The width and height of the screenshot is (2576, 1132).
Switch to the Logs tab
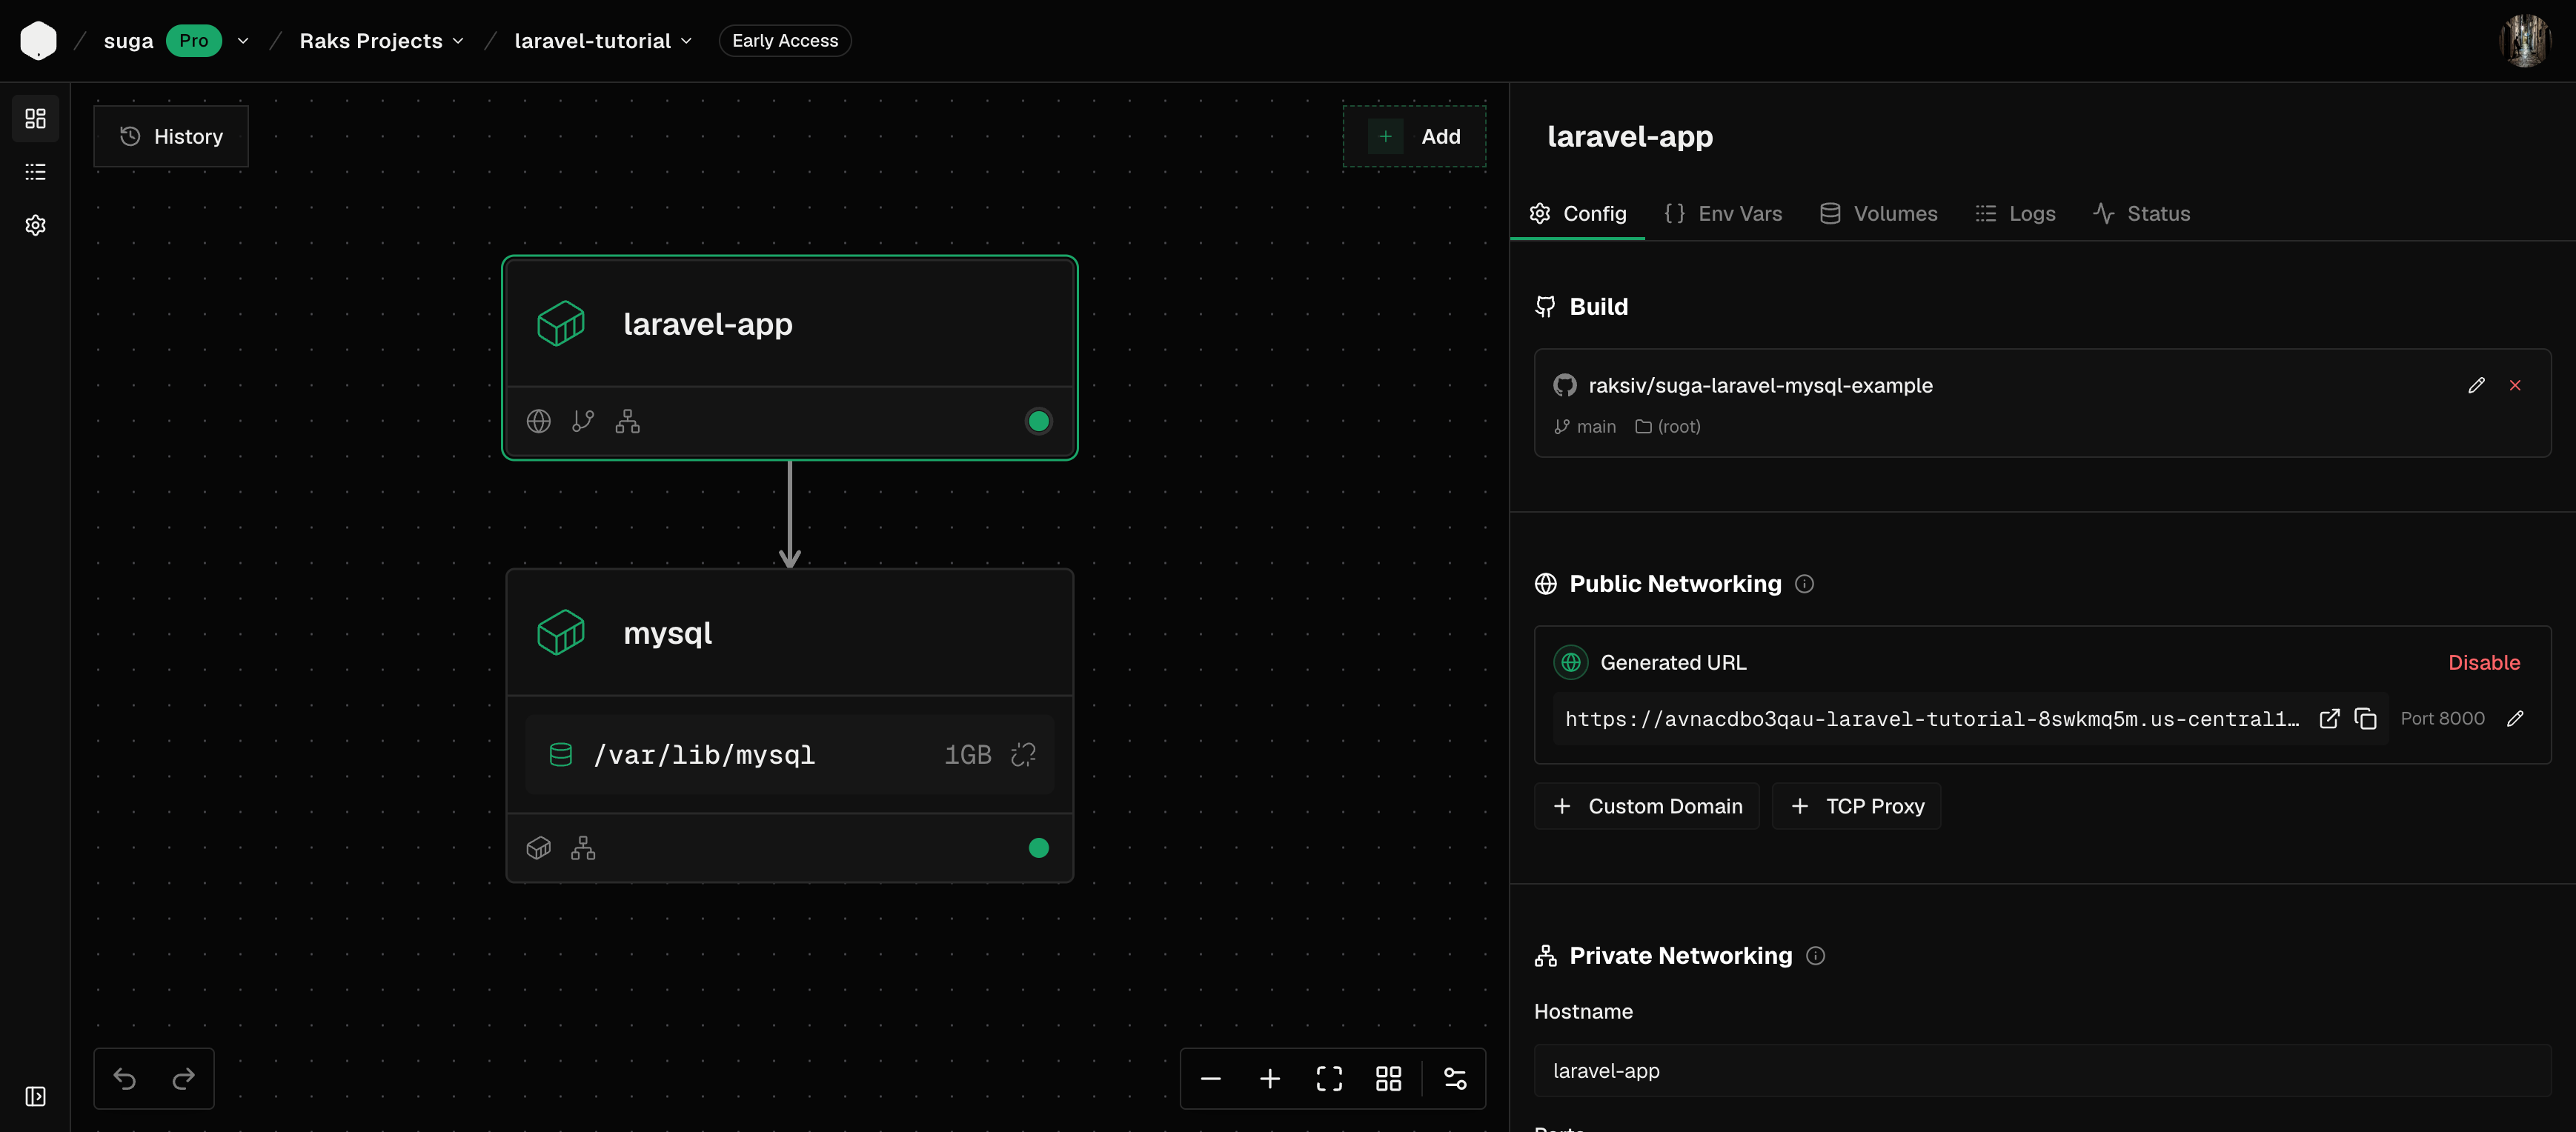[2015, 214]
